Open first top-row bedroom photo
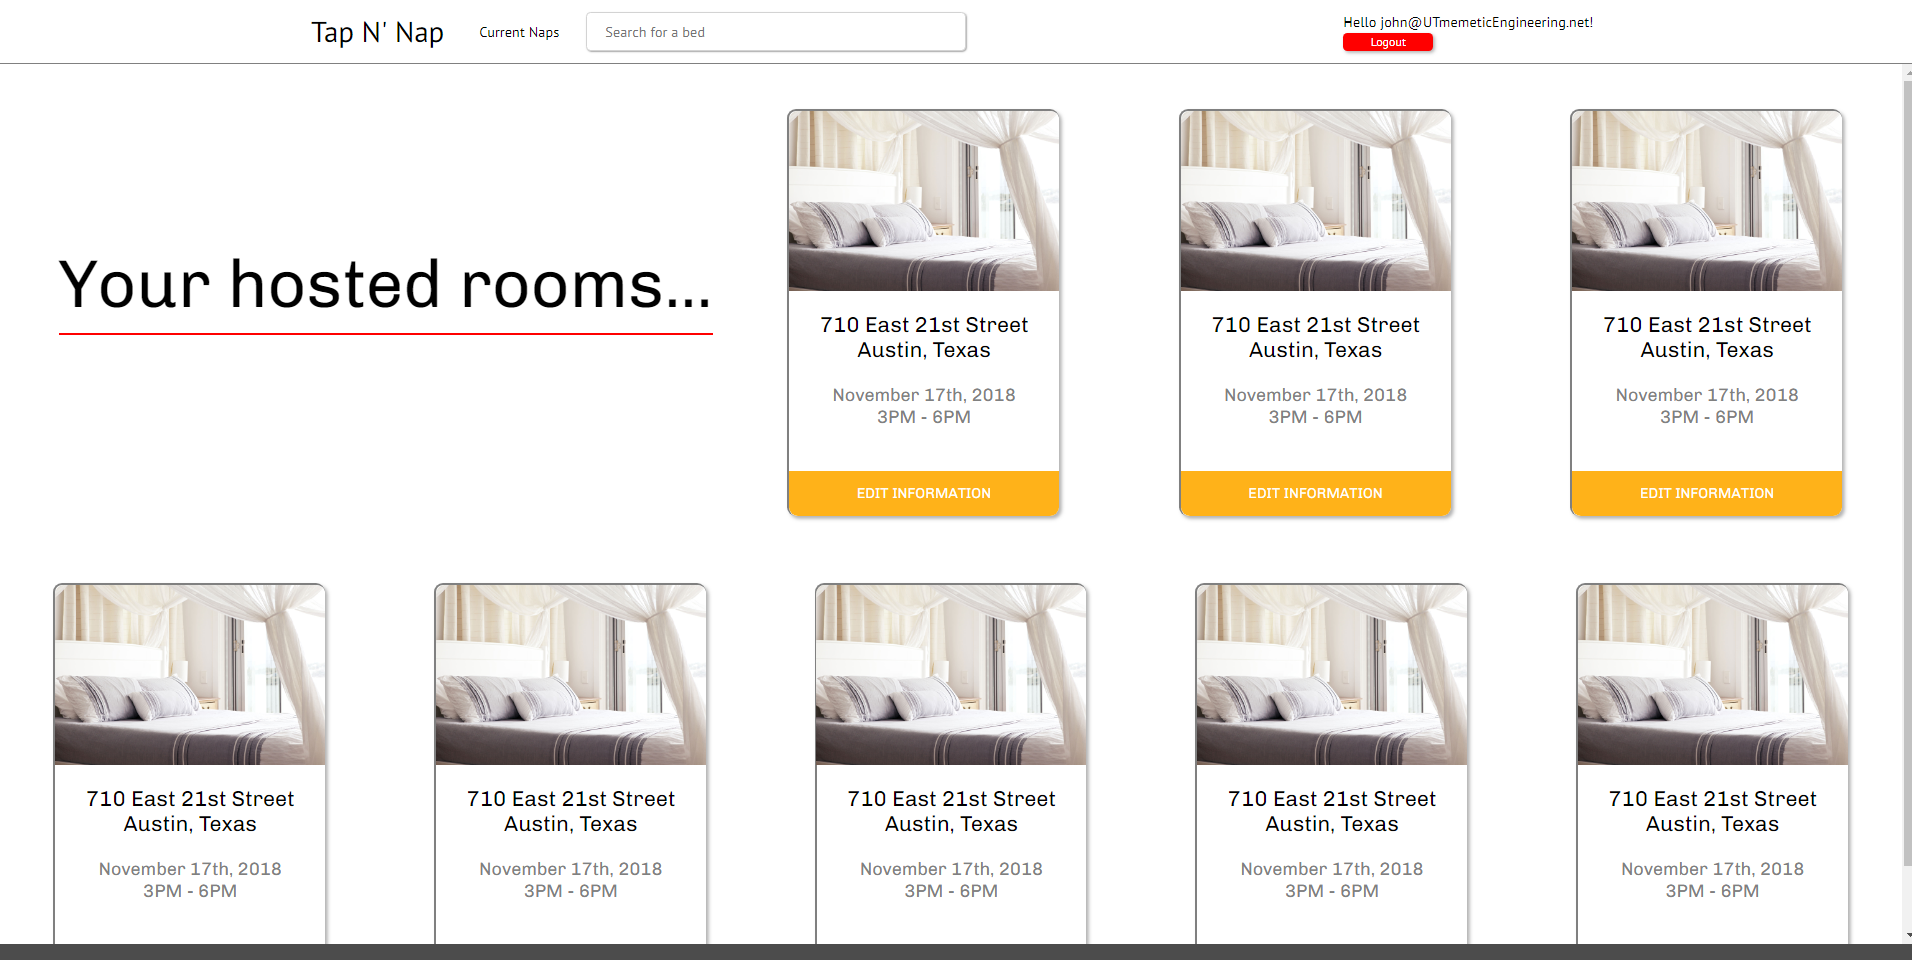This screenshot has width=1912, height=960. (x=923, y=201)
